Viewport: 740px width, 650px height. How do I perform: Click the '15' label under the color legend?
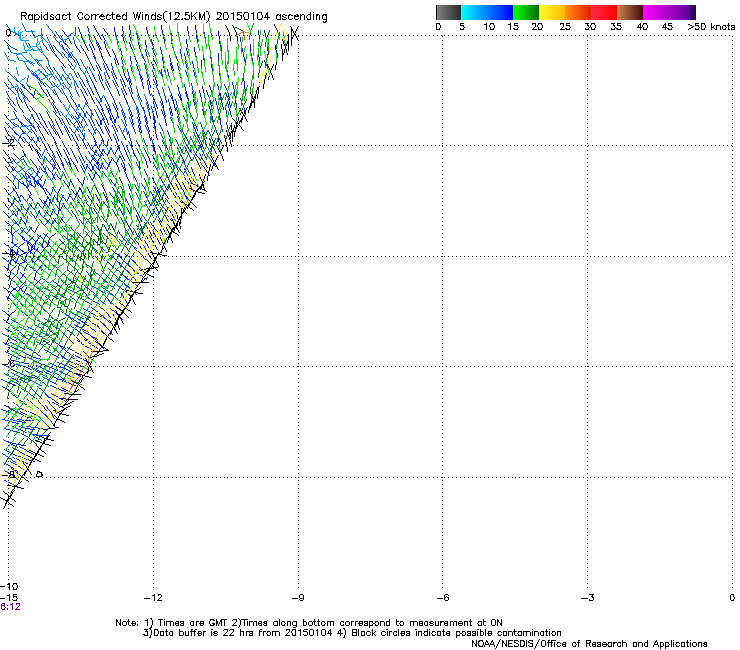click(513, 27)
